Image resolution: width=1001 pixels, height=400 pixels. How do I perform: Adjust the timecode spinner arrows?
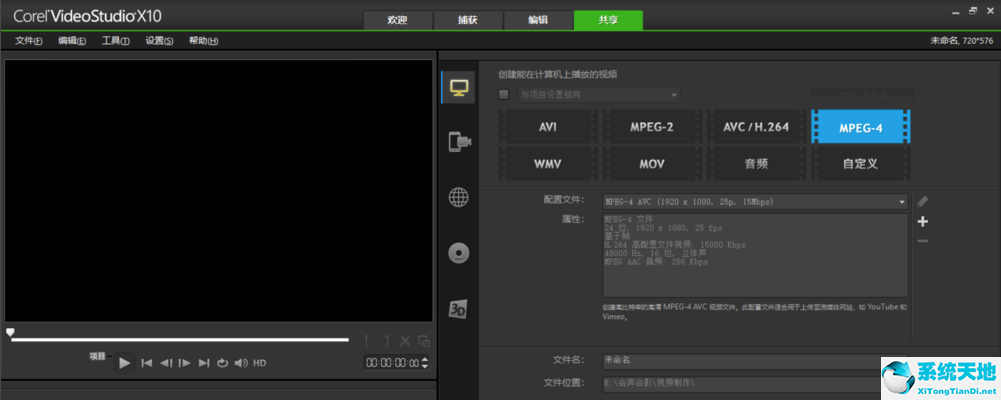(x=425, y=363)
